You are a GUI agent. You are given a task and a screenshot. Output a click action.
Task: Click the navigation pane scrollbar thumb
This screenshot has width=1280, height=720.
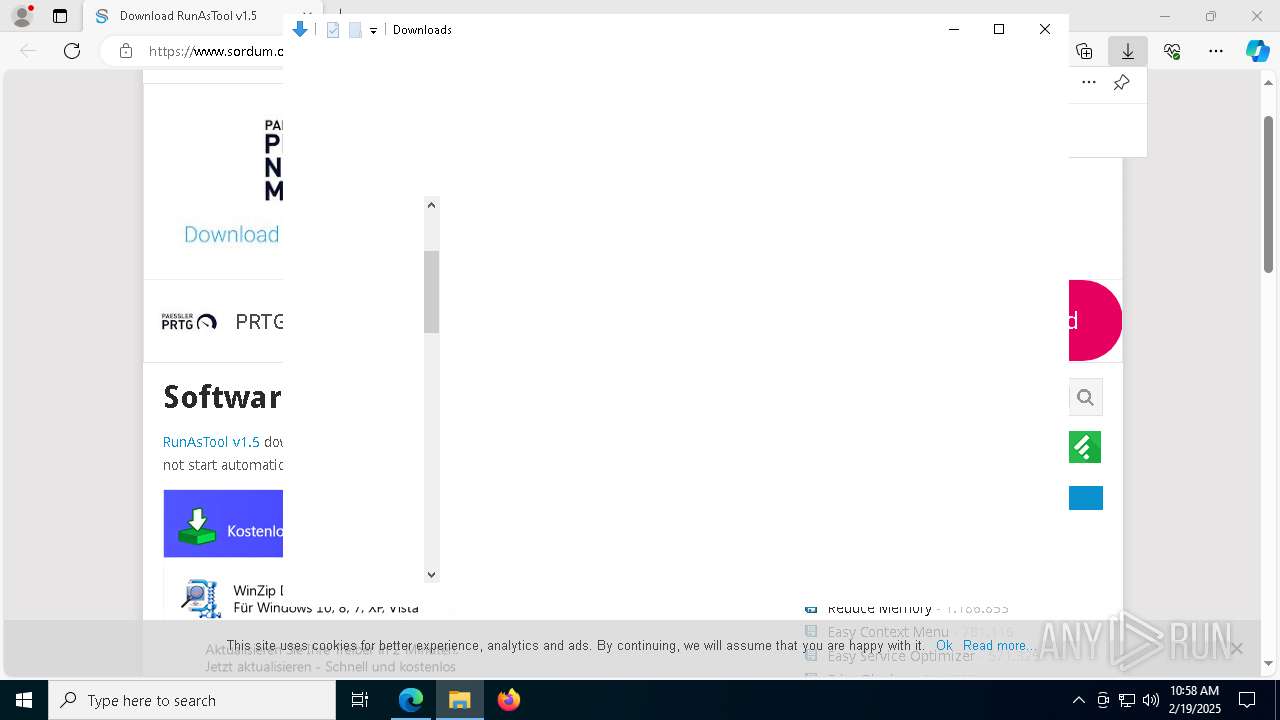tap(432, 292)
